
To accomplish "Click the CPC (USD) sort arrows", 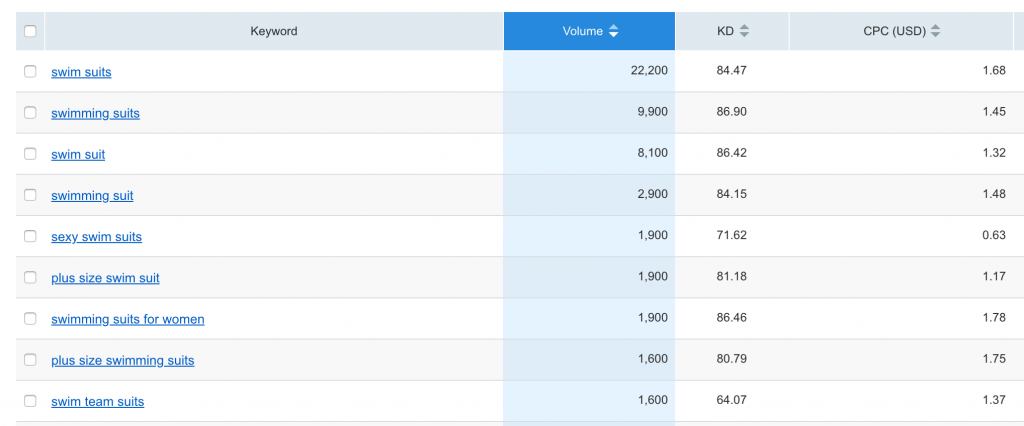I will click(x=935, y=32).
